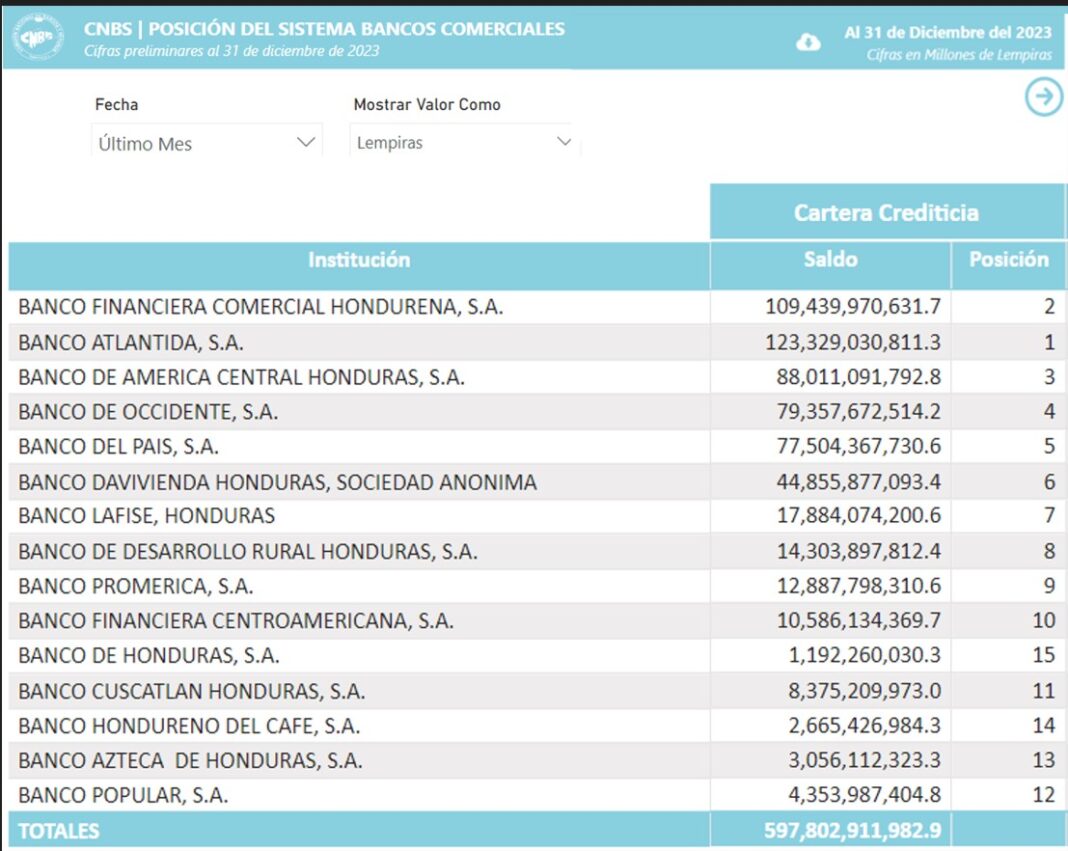Select BANCO FINANCIERA COMERCIAL HONDURENA row

click(260, 307)
